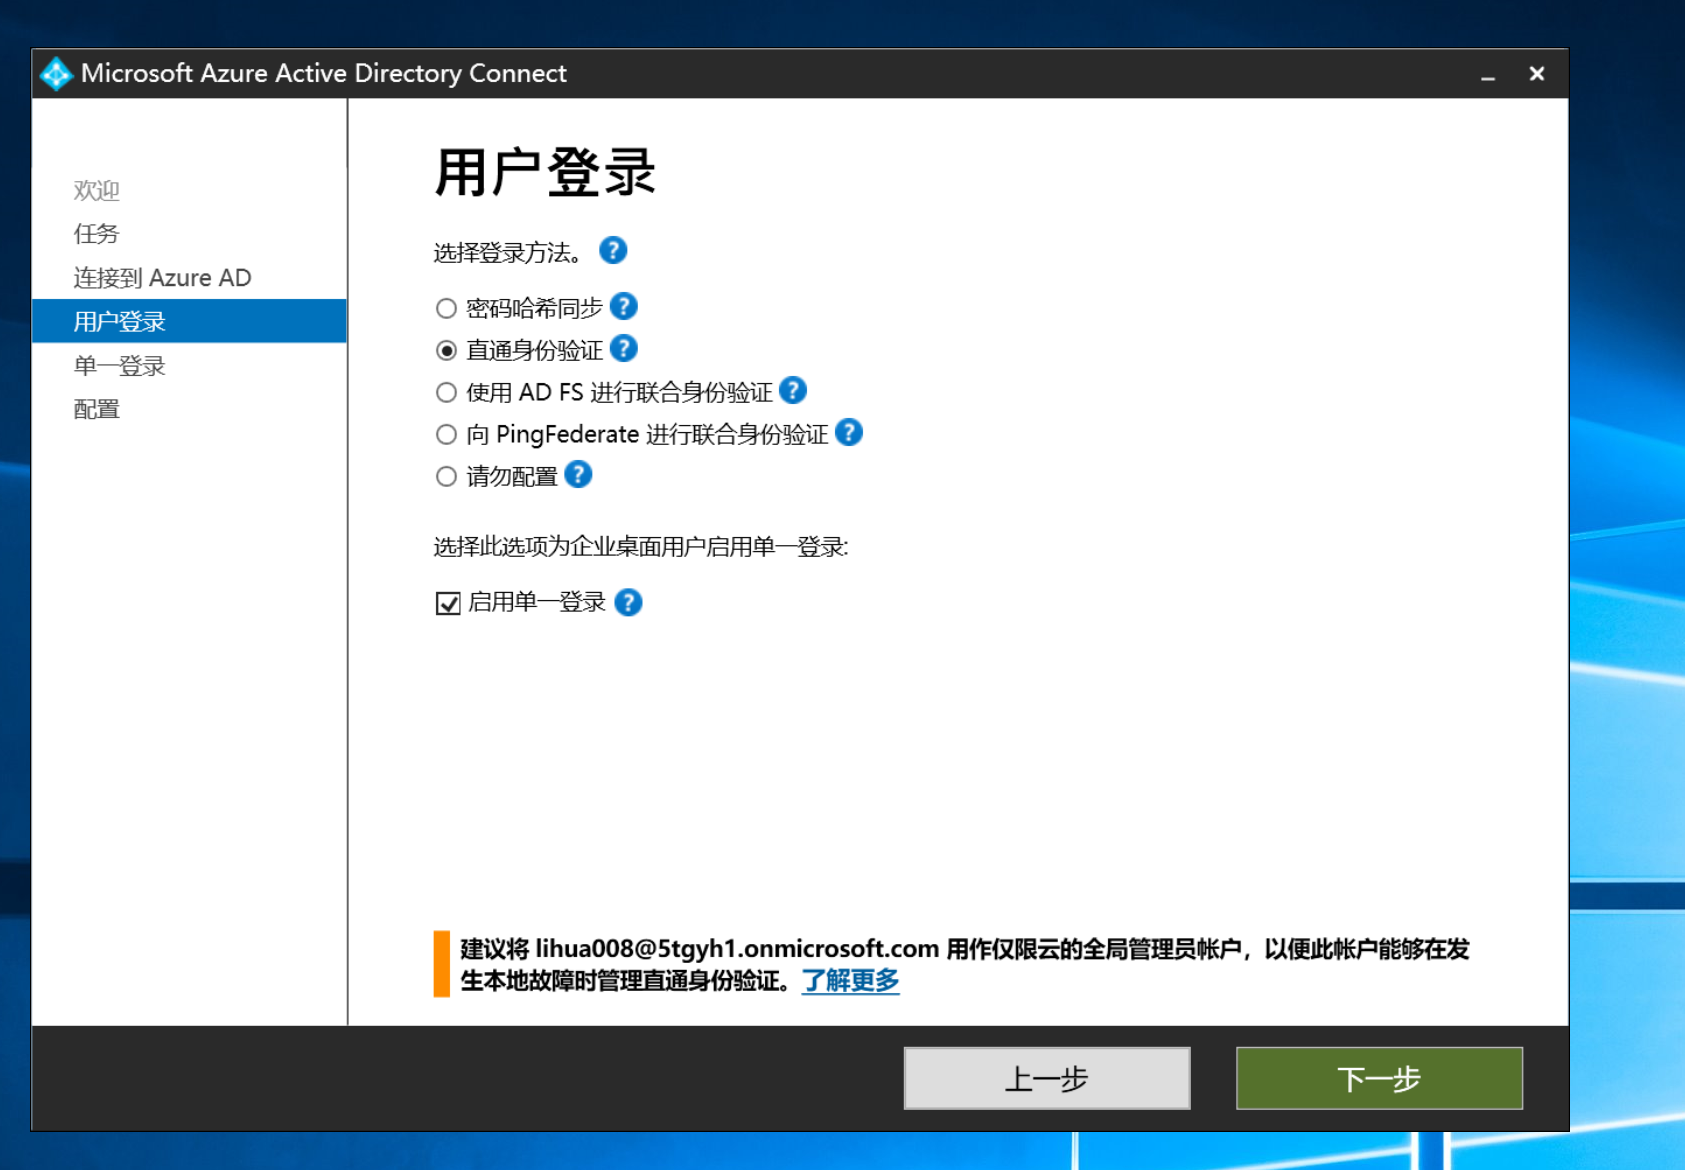Select 向 PingFederate 进行联合身份验证 option
Screen dimensions: 1685x1170
[x=446, y=434]
